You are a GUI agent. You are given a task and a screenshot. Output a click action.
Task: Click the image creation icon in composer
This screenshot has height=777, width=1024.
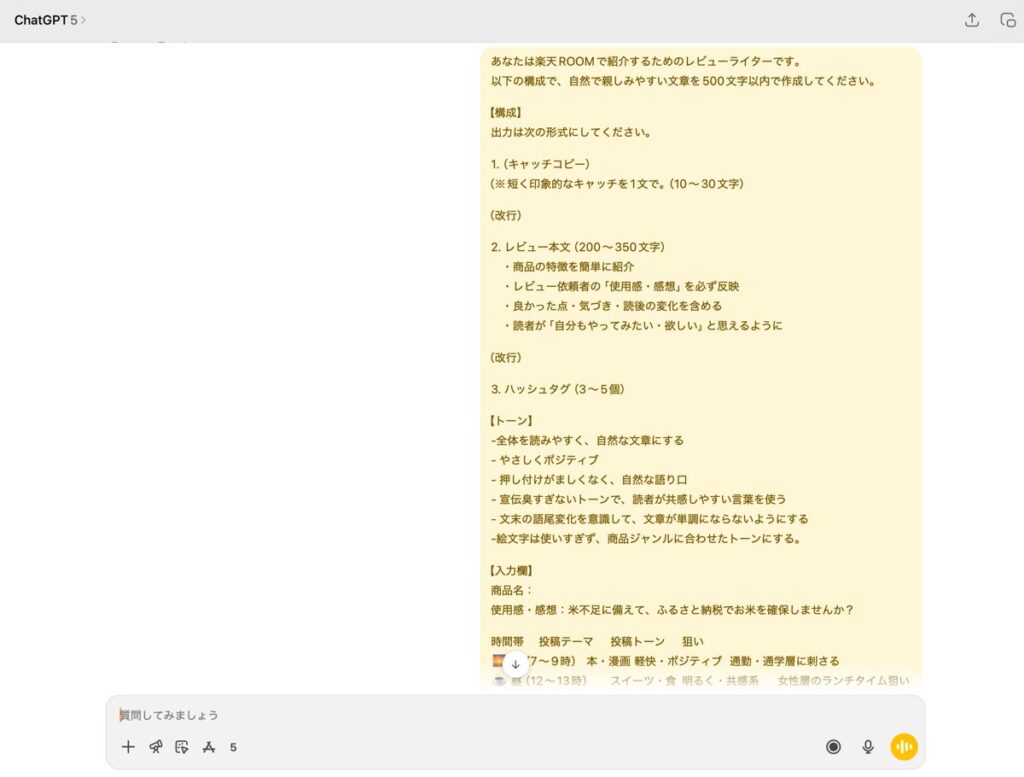coord(182,747)
